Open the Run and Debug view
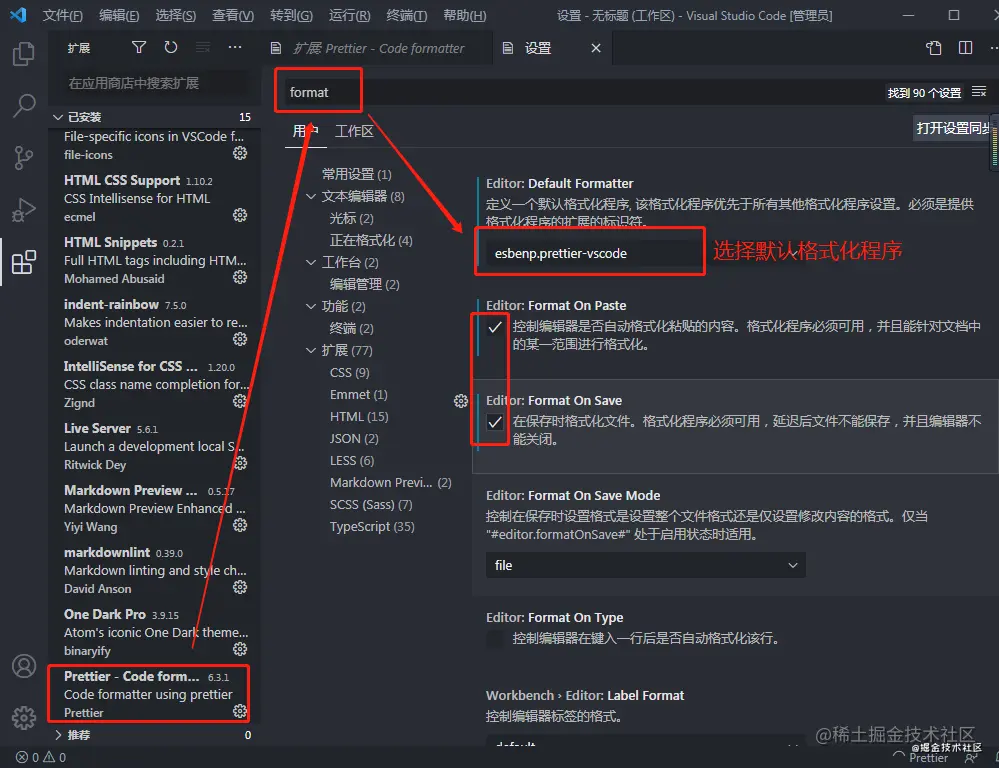Image resolution: width=999 pixels, height=768 pixels. [x=24, y=210]
